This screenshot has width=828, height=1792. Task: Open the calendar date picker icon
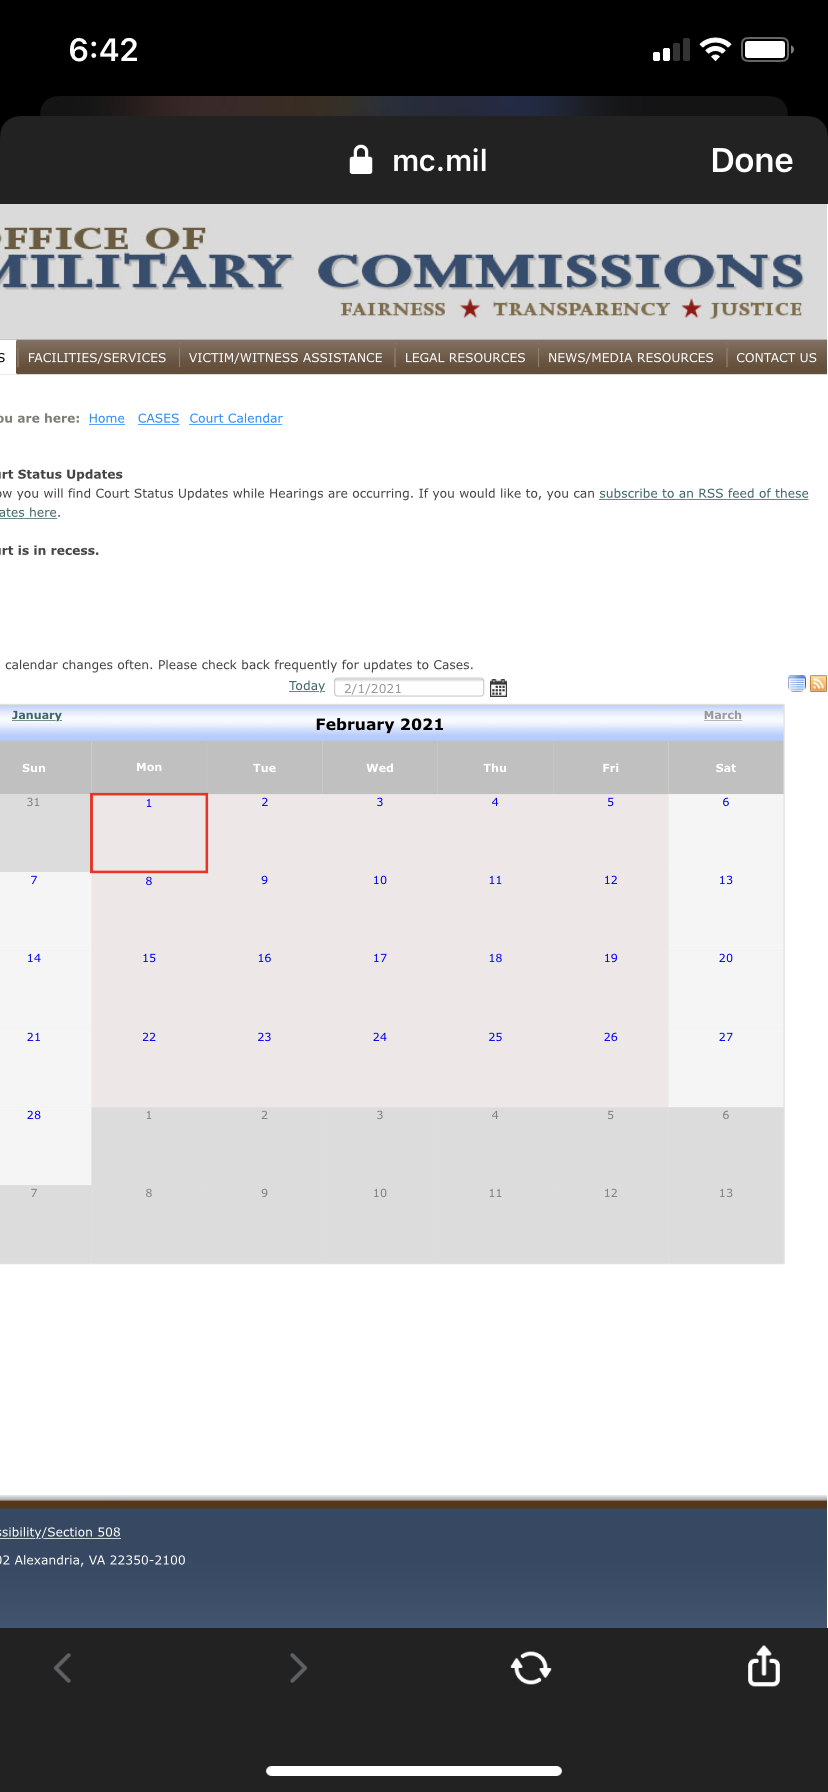point(498,688)
